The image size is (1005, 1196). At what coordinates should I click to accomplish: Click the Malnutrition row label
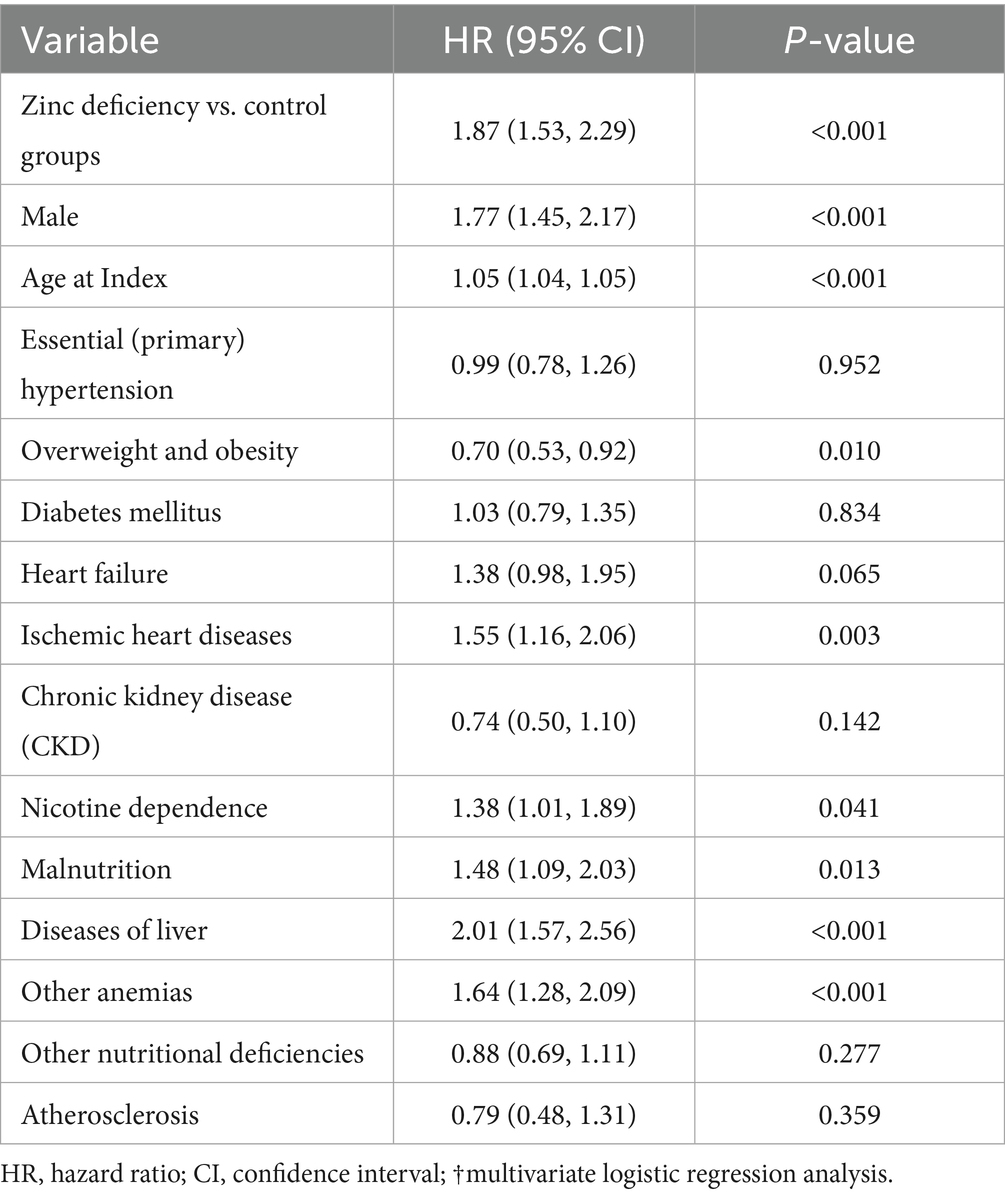[x=96, y=869]
